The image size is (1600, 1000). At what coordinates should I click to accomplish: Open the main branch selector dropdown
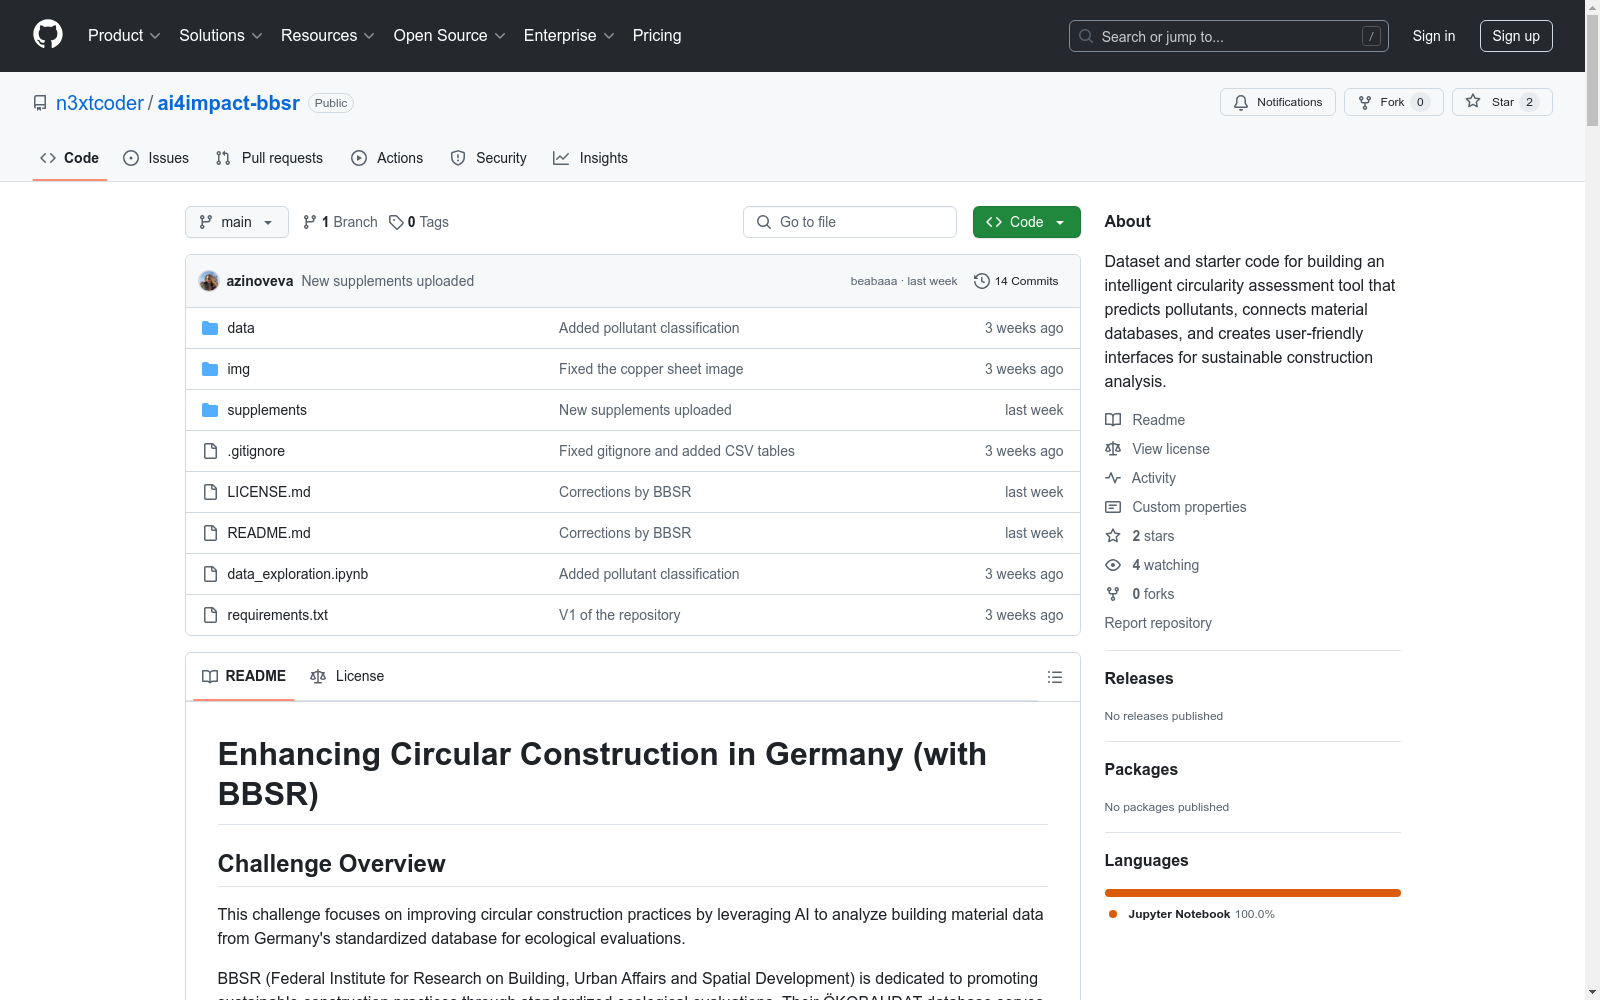coord(237,222)
